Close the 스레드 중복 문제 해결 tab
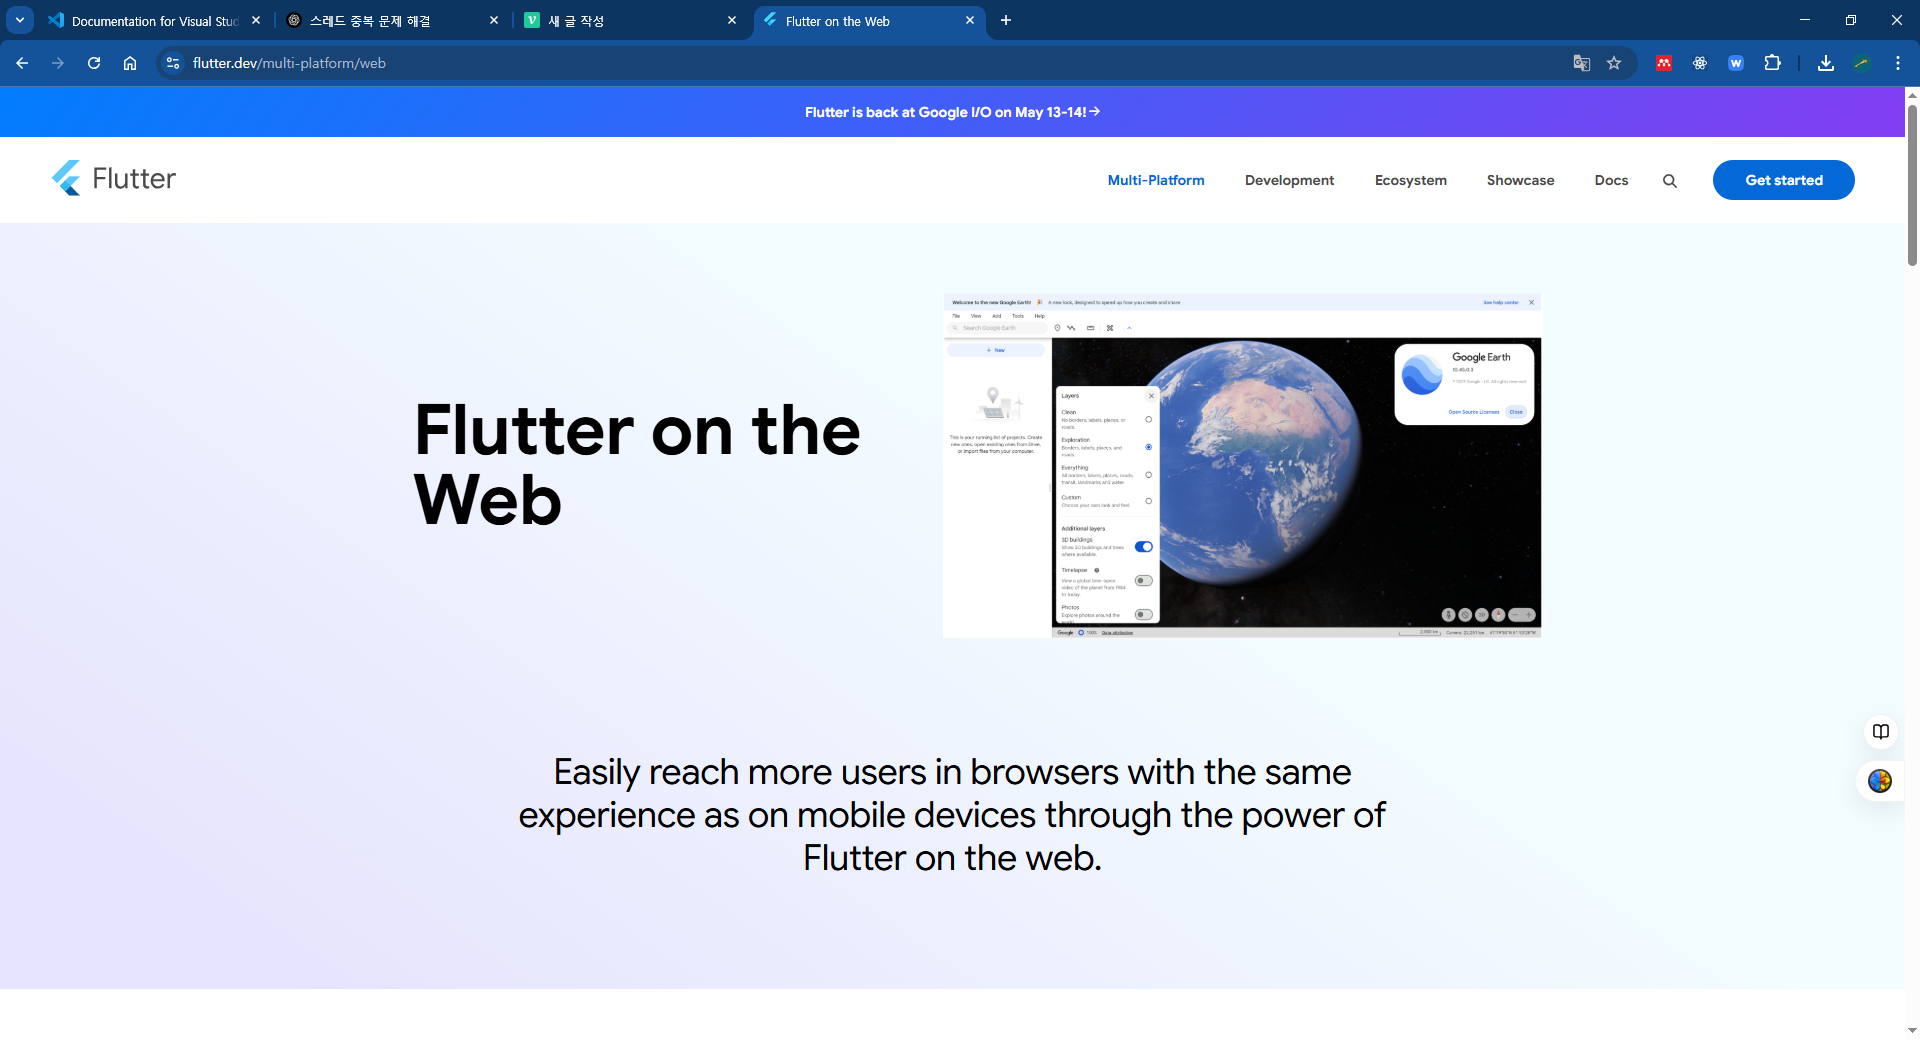Screen dimensions: 1920x1040 coord(494,20)
